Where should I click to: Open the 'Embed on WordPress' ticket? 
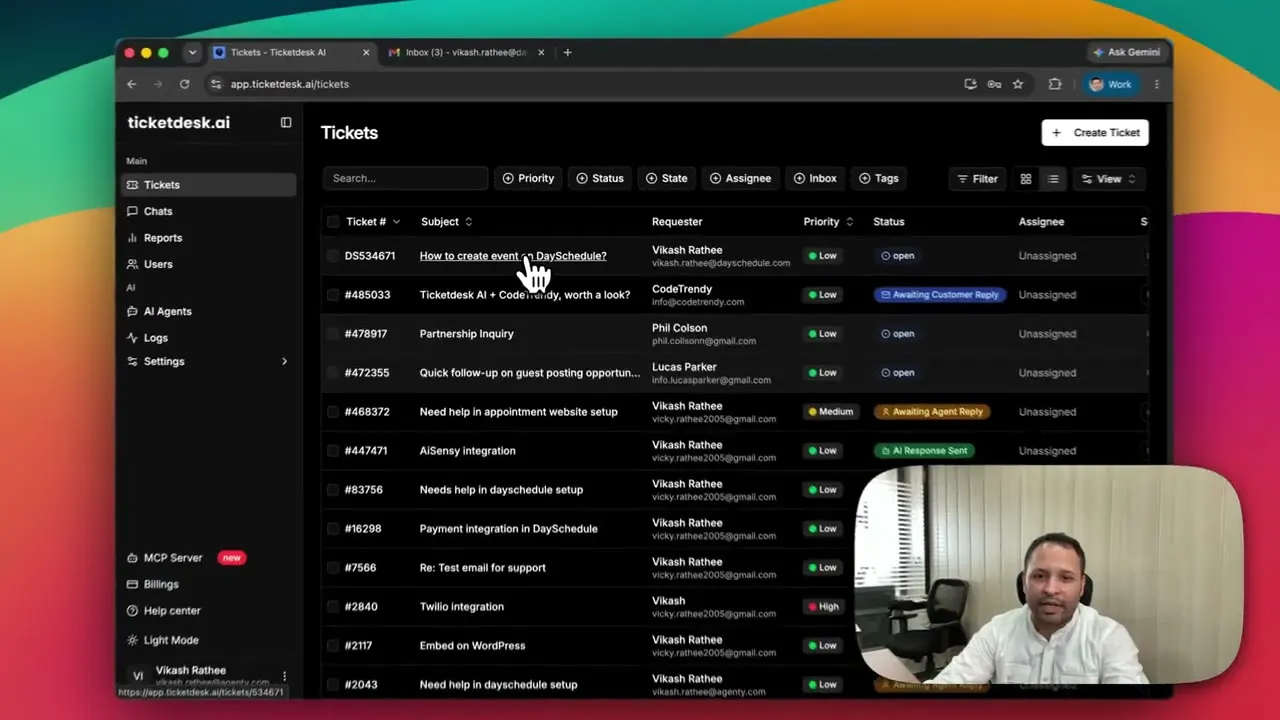tap(472, 646)
